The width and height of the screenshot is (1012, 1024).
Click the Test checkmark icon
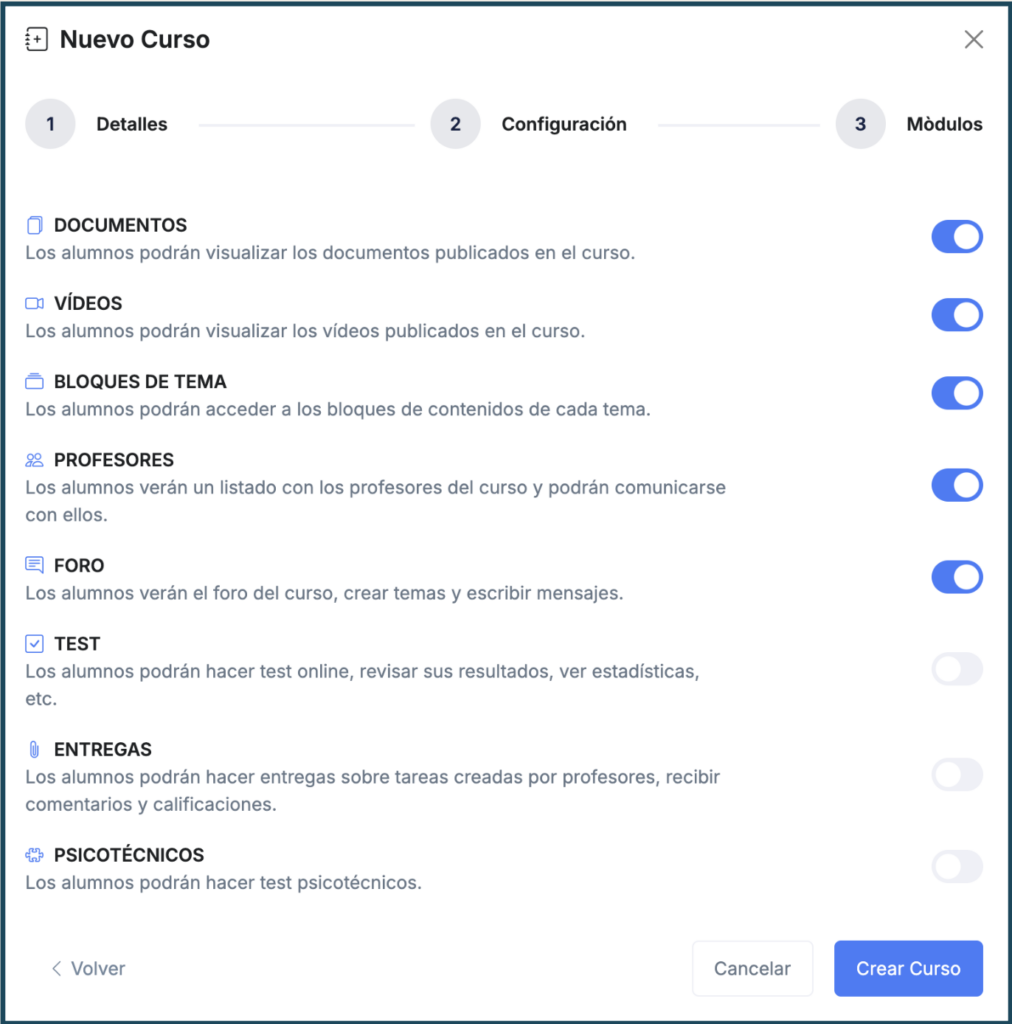tap(35, 644)
